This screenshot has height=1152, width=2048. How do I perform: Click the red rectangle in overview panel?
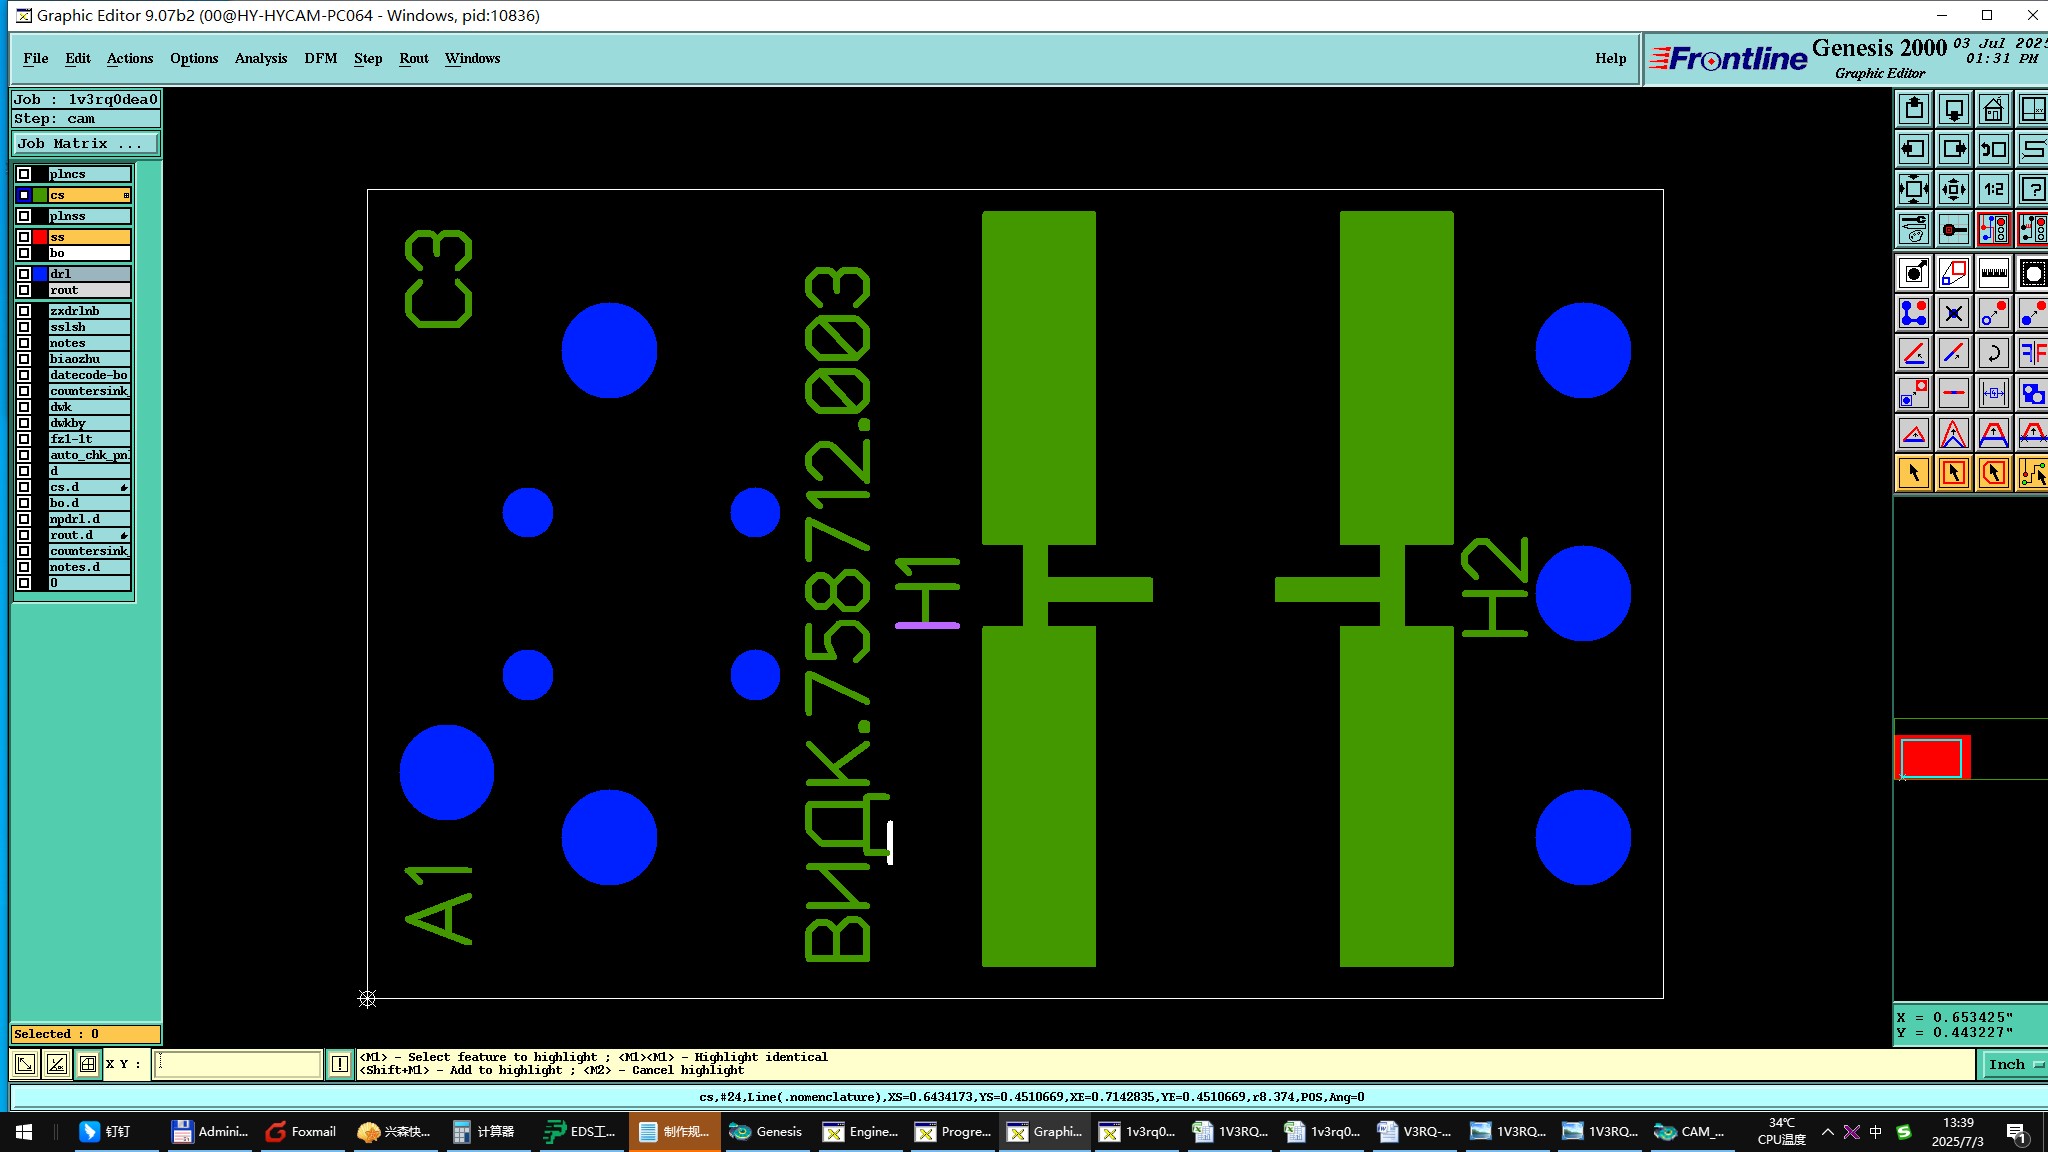(1931, 758)
